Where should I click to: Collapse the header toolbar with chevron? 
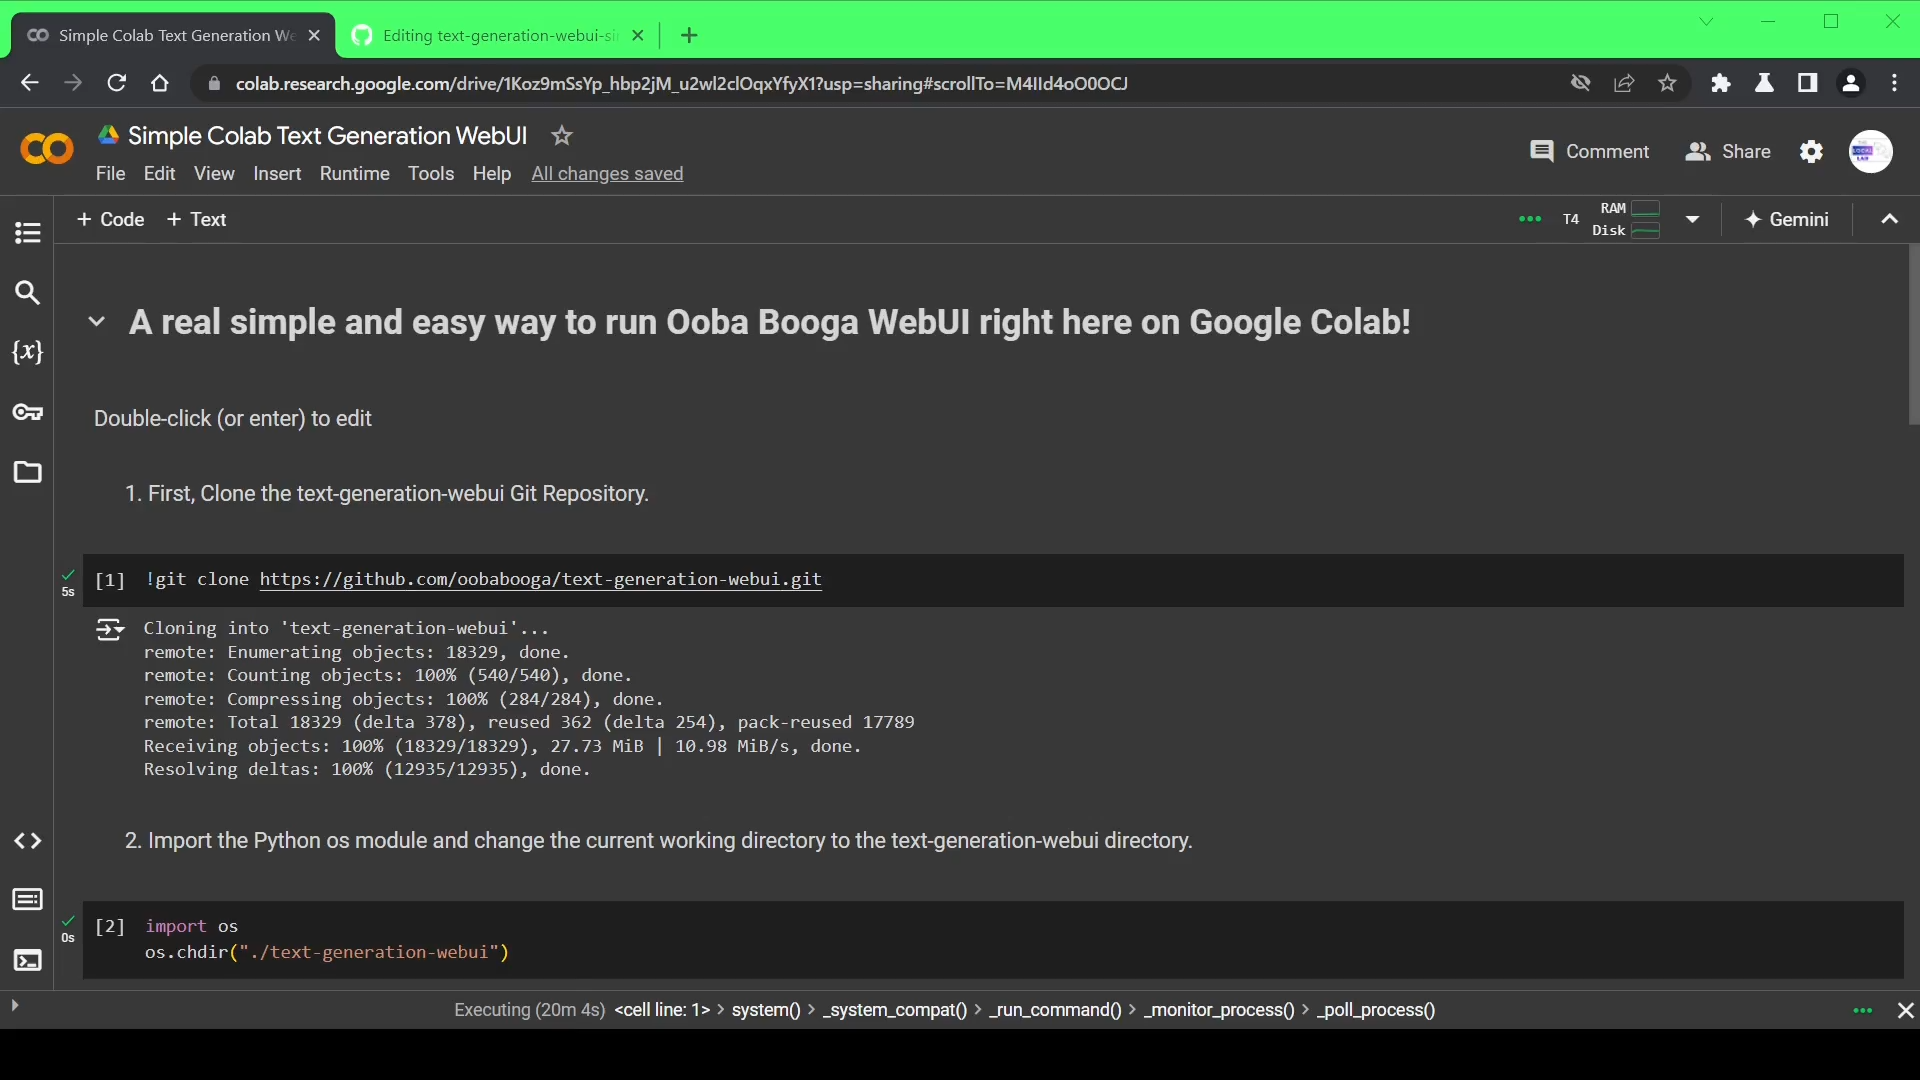1889,220
